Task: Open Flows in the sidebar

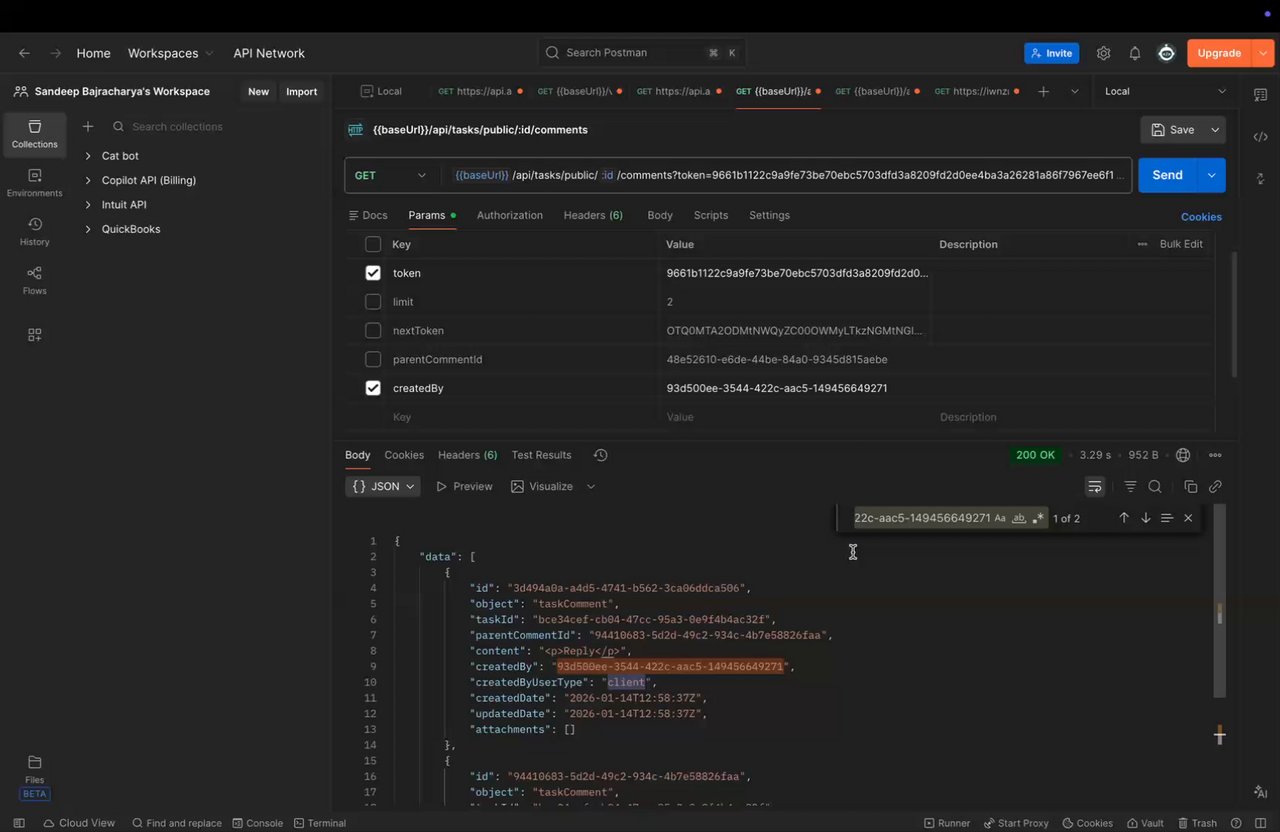Action: 34,280
